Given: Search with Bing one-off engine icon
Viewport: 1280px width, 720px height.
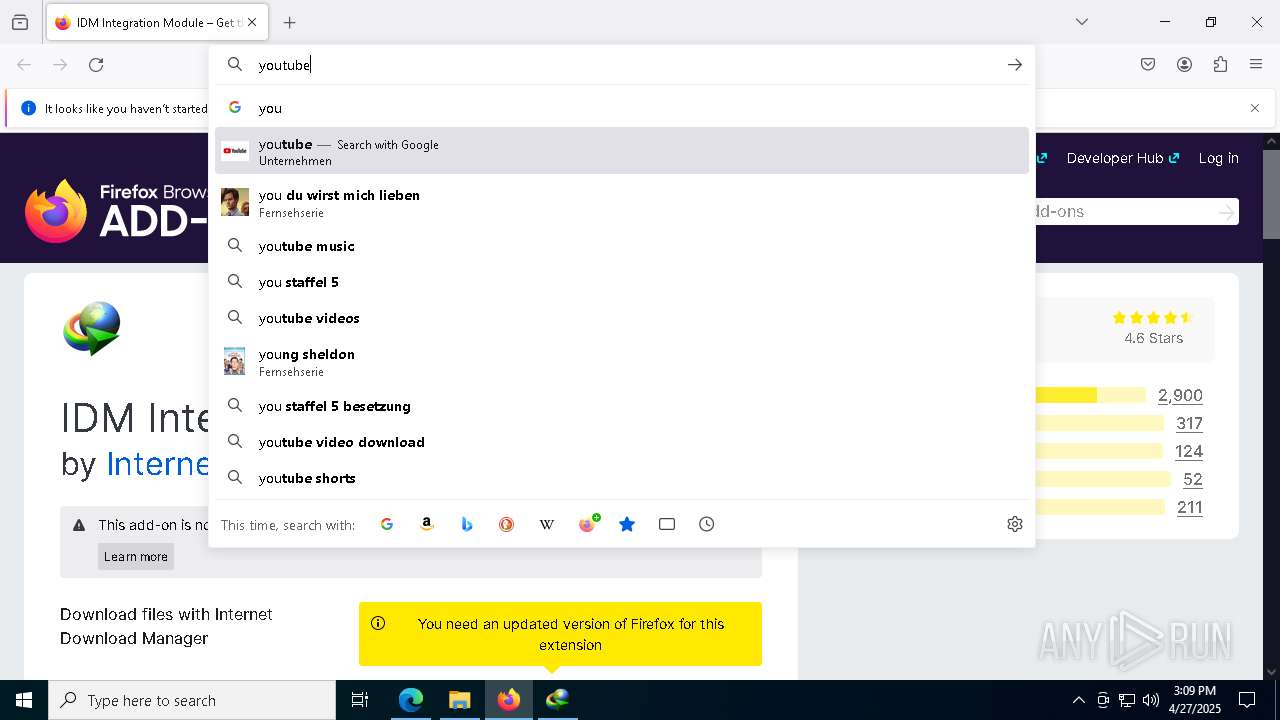Looking at the screenshot, I should pos(467,524).
